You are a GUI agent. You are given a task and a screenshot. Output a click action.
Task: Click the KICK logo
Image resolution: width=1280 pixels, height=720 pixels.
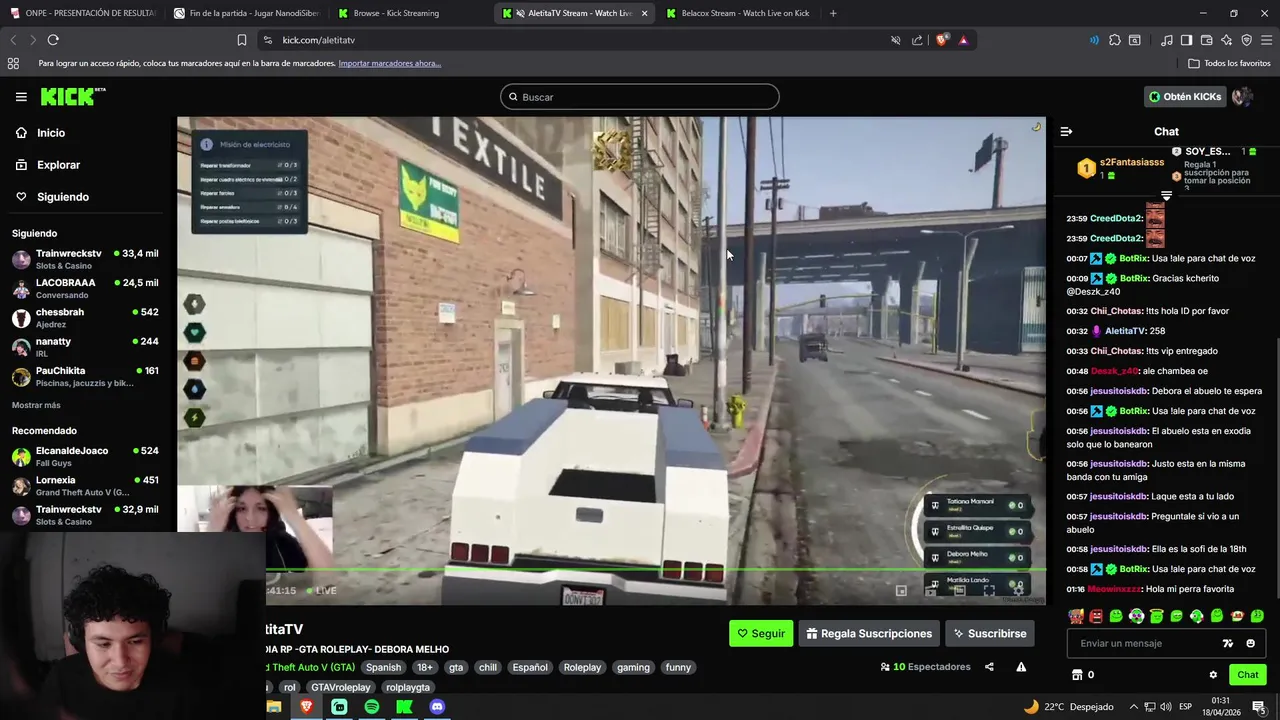[73, 97]
